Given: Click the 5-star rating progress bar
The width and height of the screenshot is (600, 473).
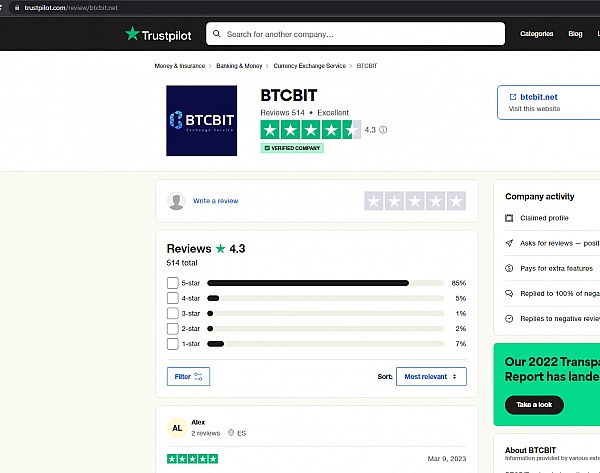Looking at the screenshot, I should 325,283.
